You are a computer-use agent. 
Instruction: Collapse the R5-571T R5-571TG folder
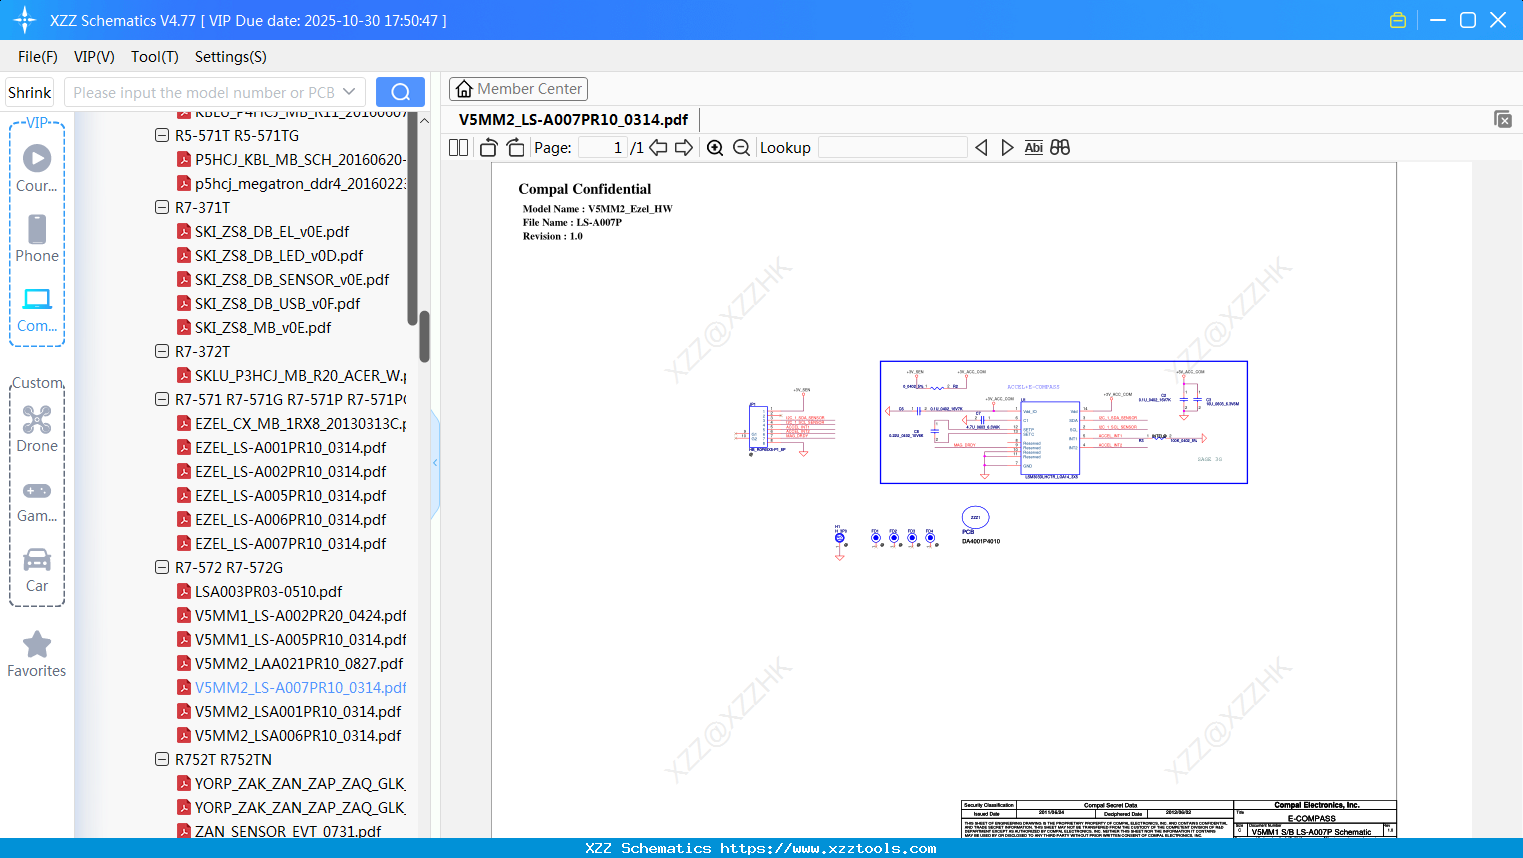(162, 135)
